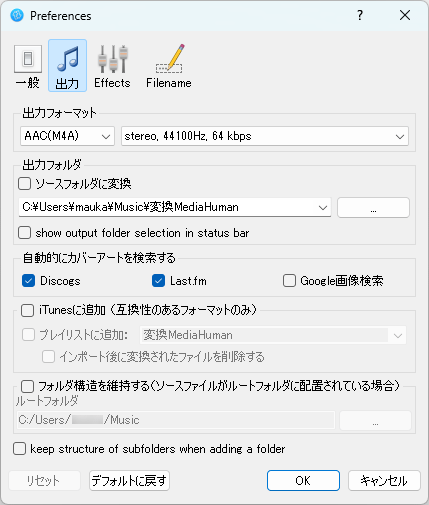The height and width of the screenshot is (505, 429).
Task: Click the question mark help button
Action: click(360, 15)
